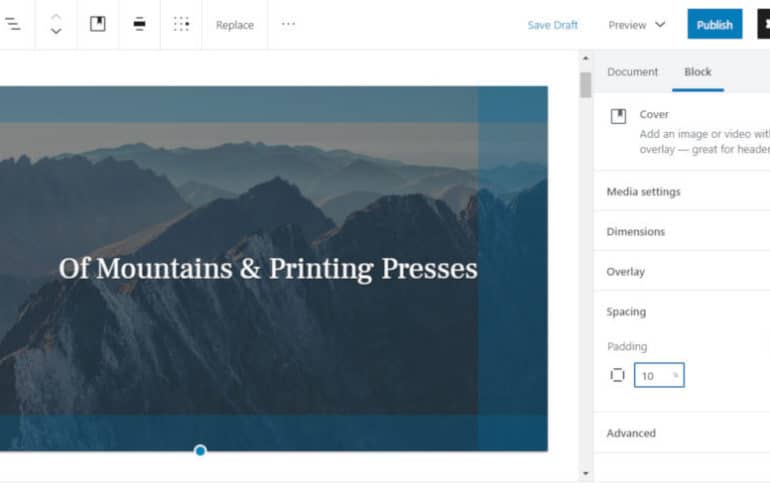Click the Cover block description text

point(705,141)
